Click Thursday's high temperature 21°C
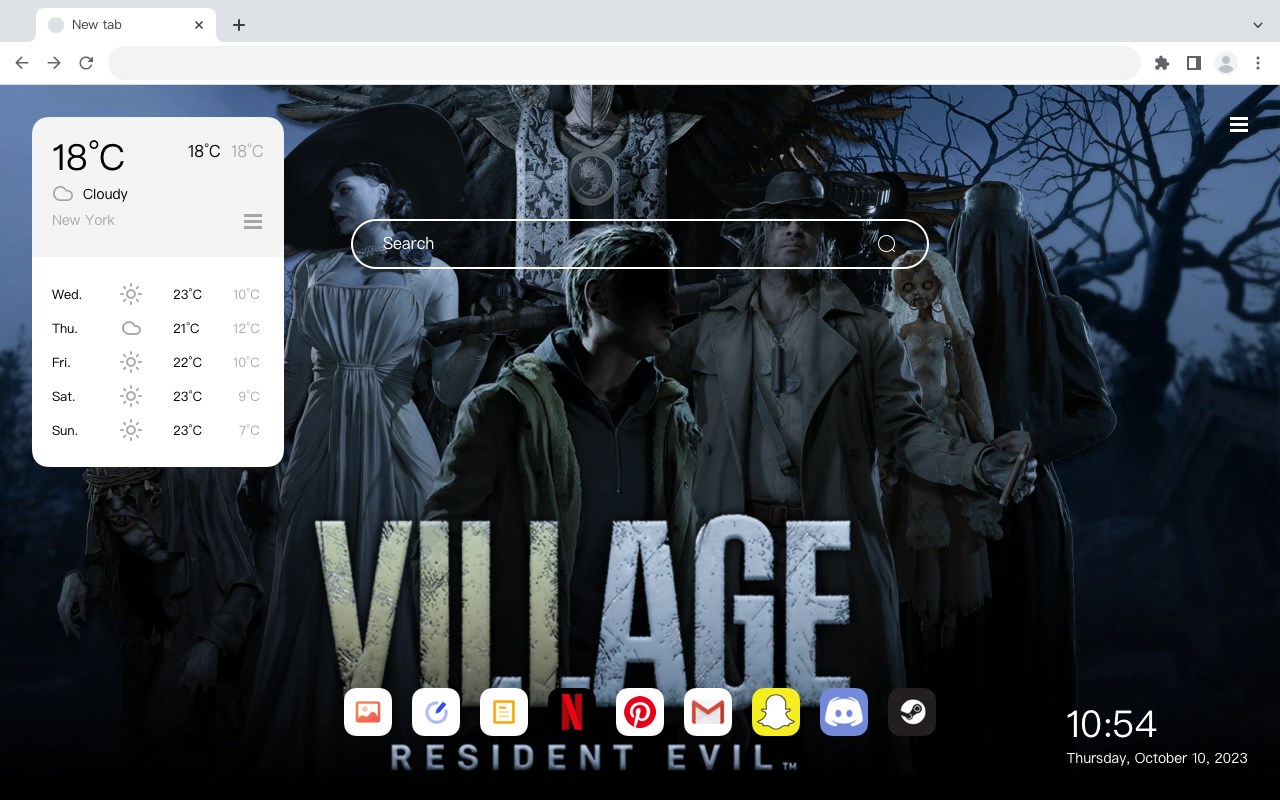 (186, 328)
